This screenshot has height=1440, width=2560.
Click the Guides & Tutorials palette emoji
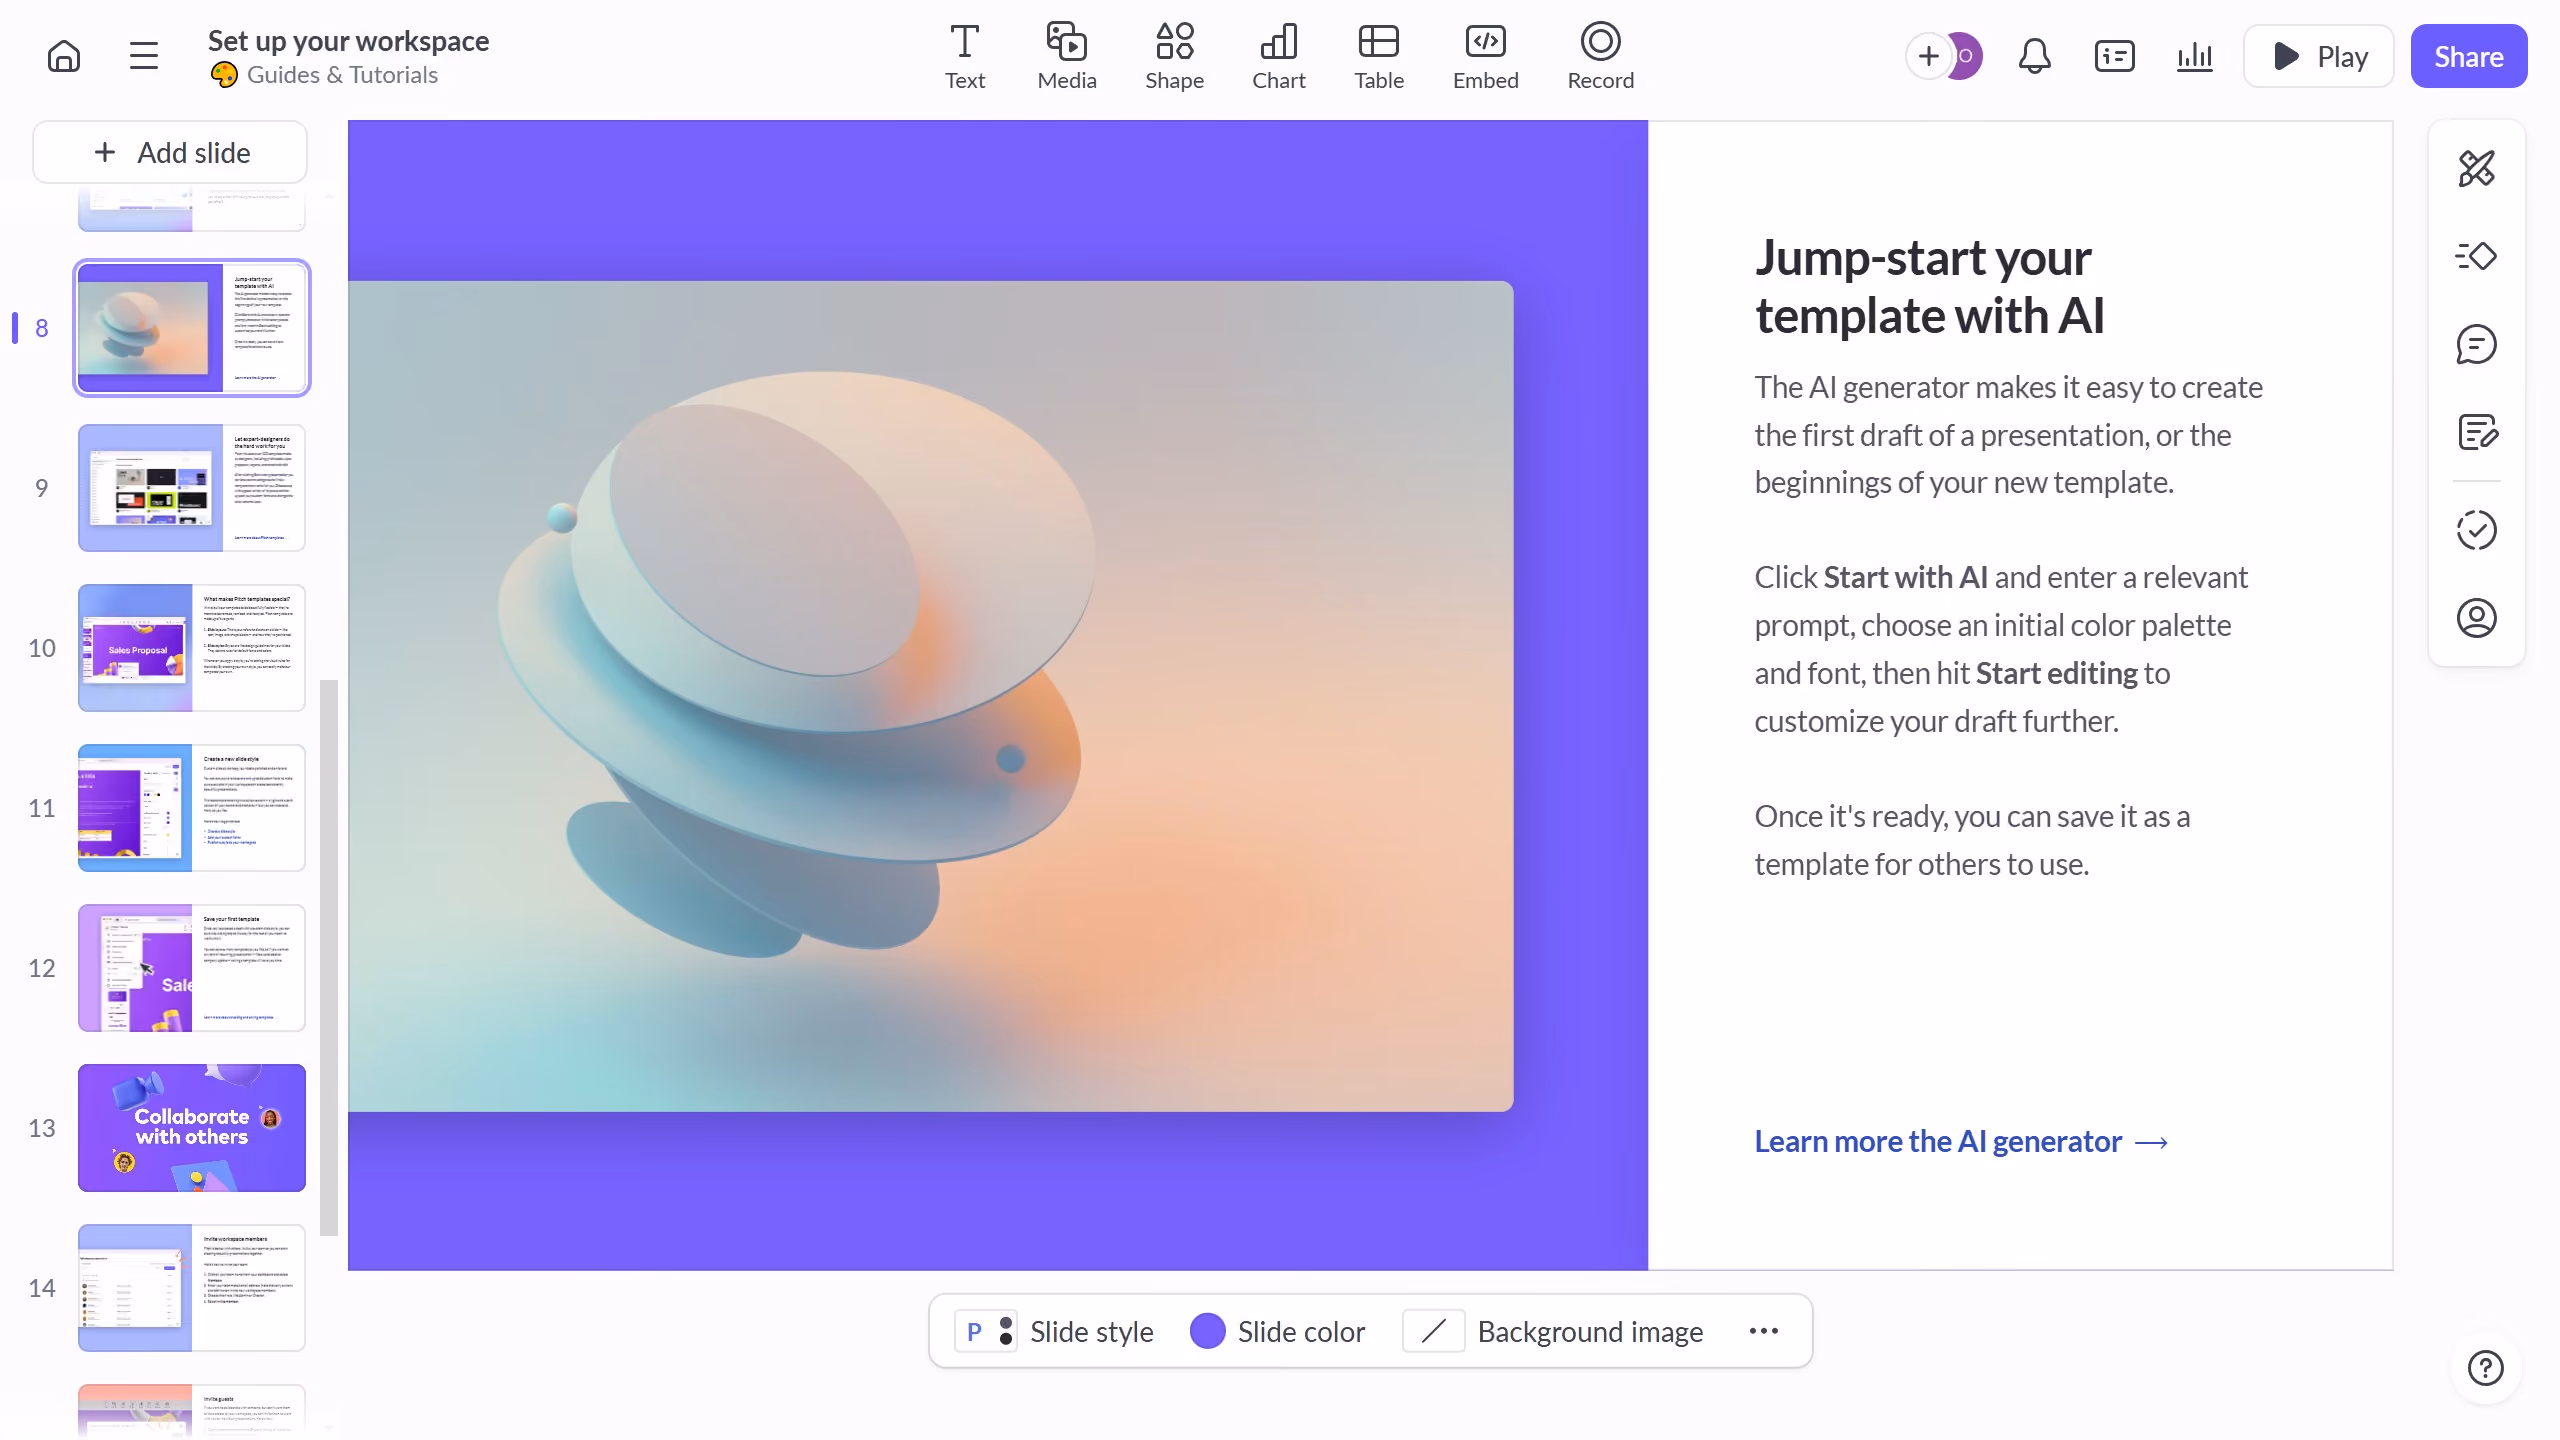pos(224,75)
